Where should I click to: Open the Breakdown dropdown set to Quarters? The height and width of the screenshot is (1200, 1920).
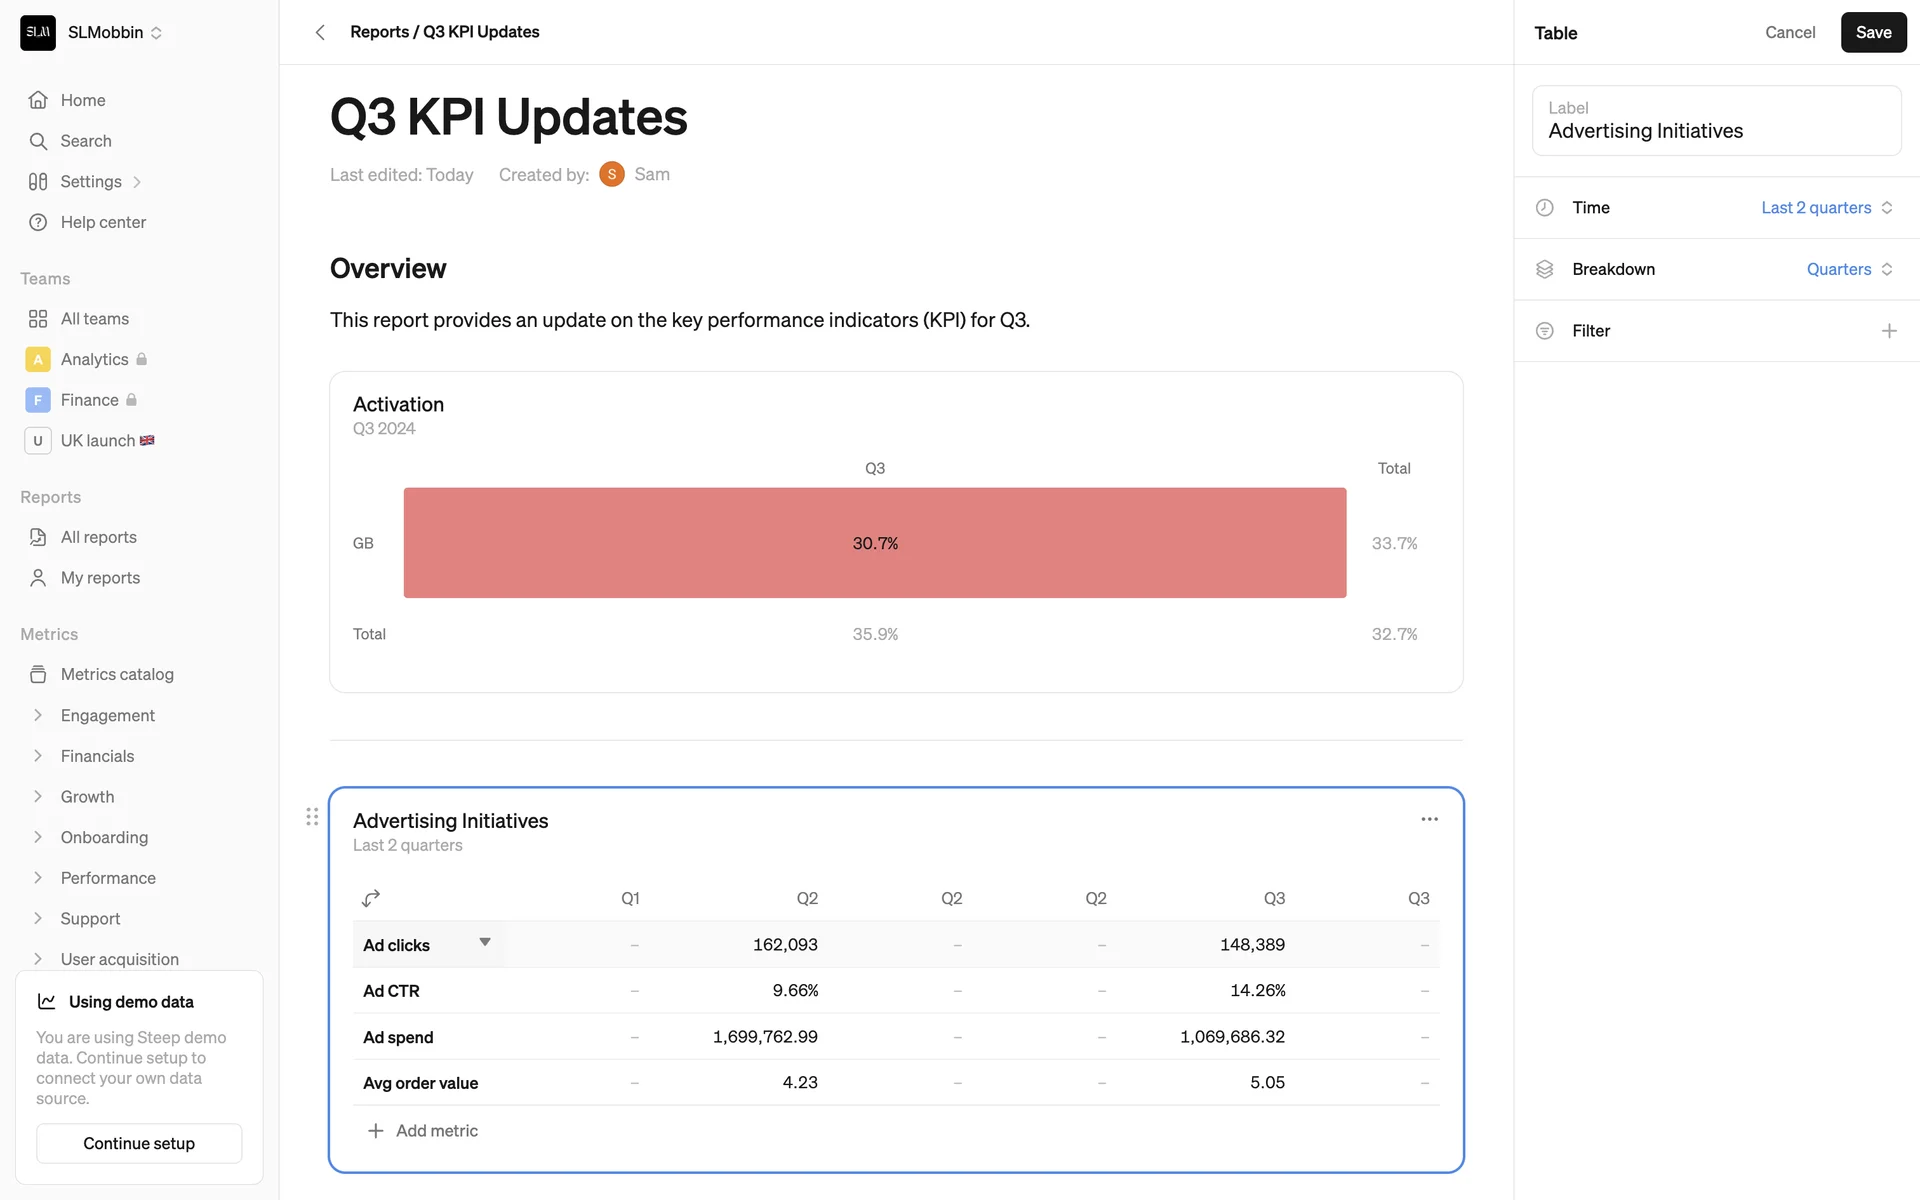point(1848,269)
